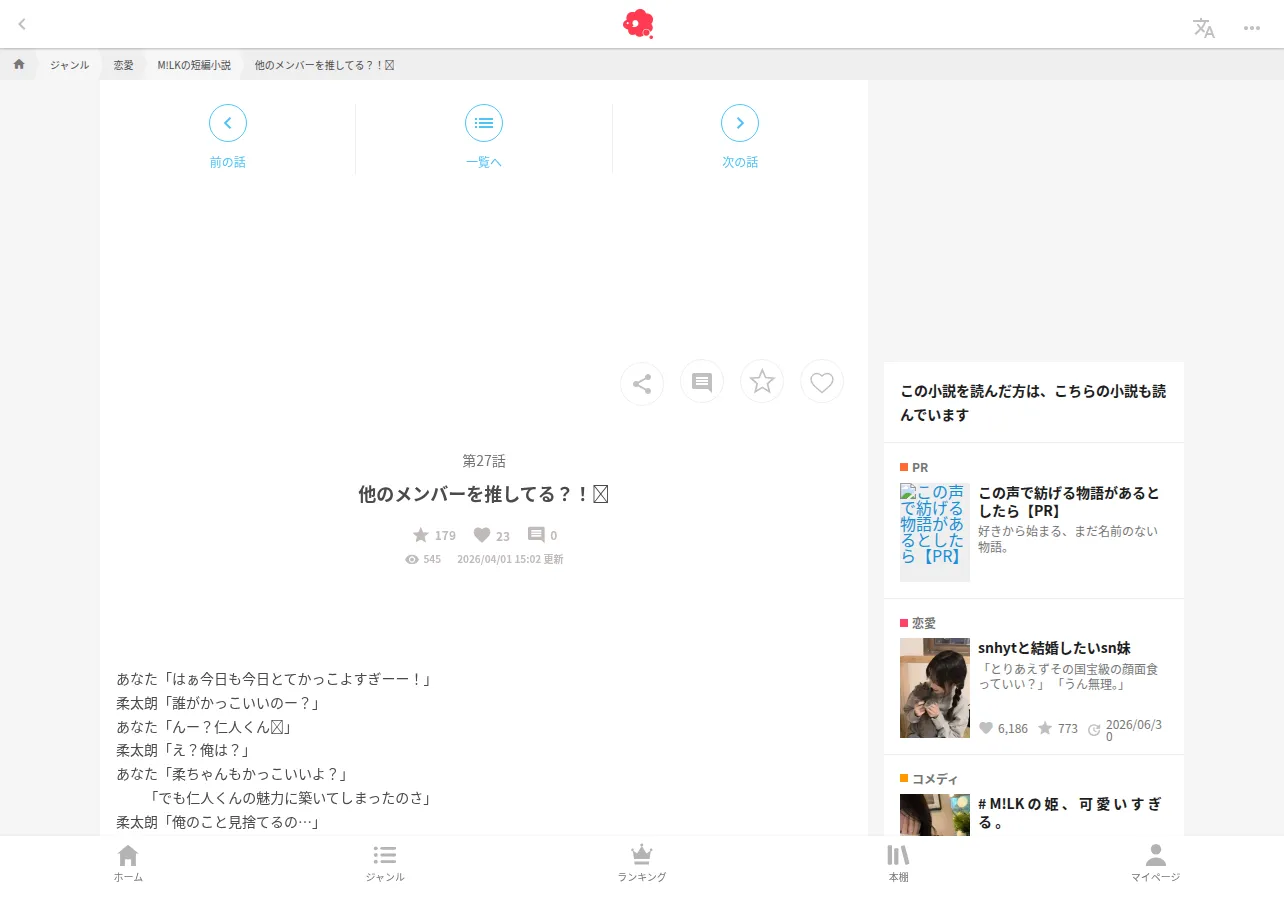Viewport: 1284px width, 900px height.
Task: Click the 次の話 label
Action: pos(740,162)
